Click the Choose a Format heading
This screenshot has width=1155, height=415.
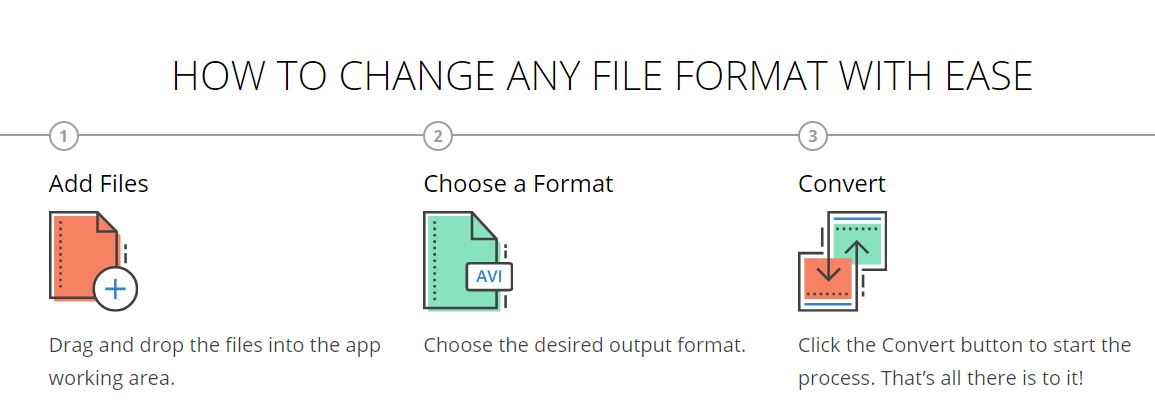pyautogui.click(x=519, y=184)
